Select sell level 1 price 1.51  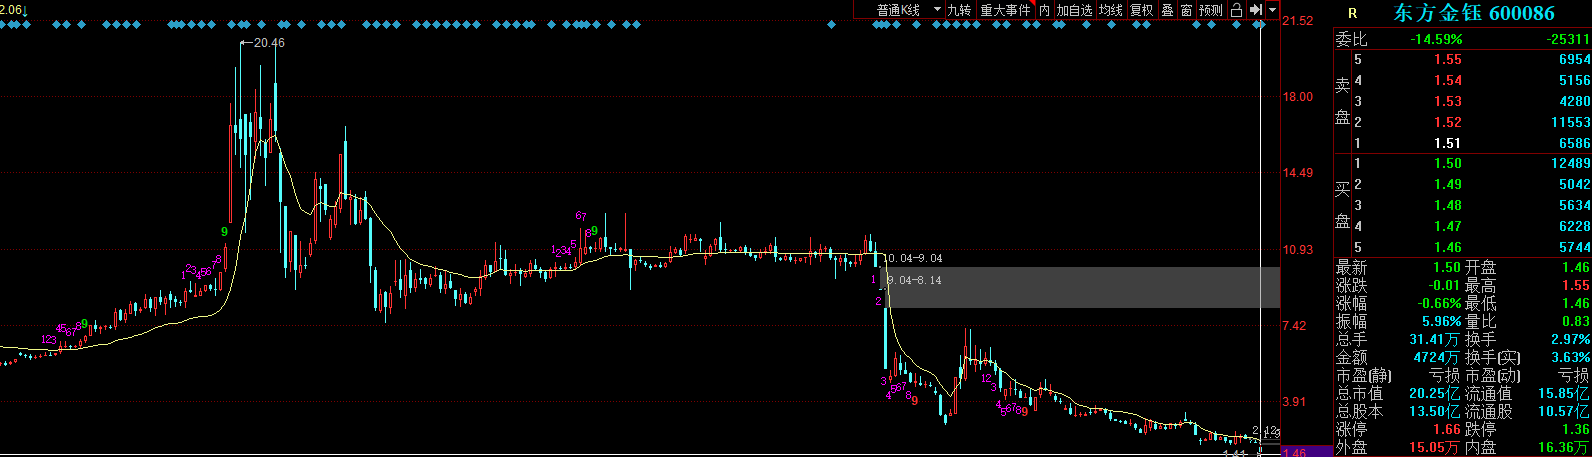point(1448,143)
